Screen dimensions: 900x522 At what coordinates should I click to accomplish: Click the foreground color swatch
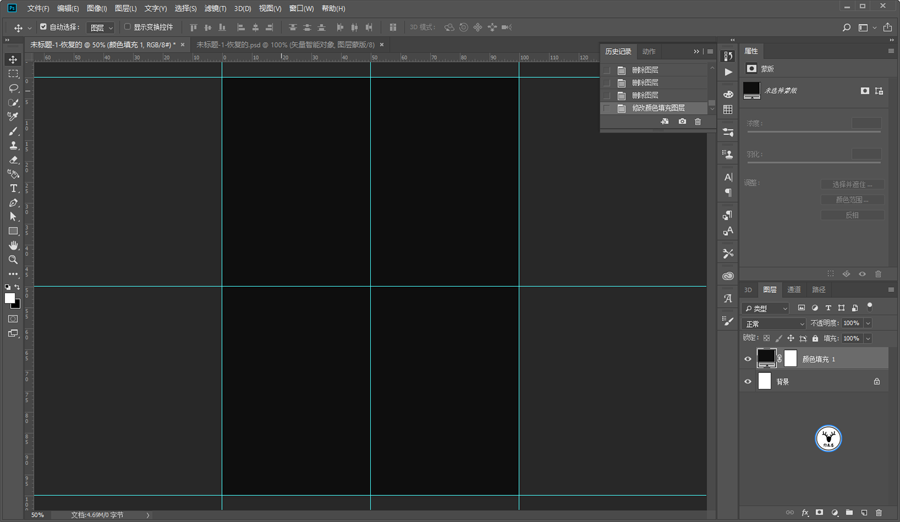[x=9, y=299]
